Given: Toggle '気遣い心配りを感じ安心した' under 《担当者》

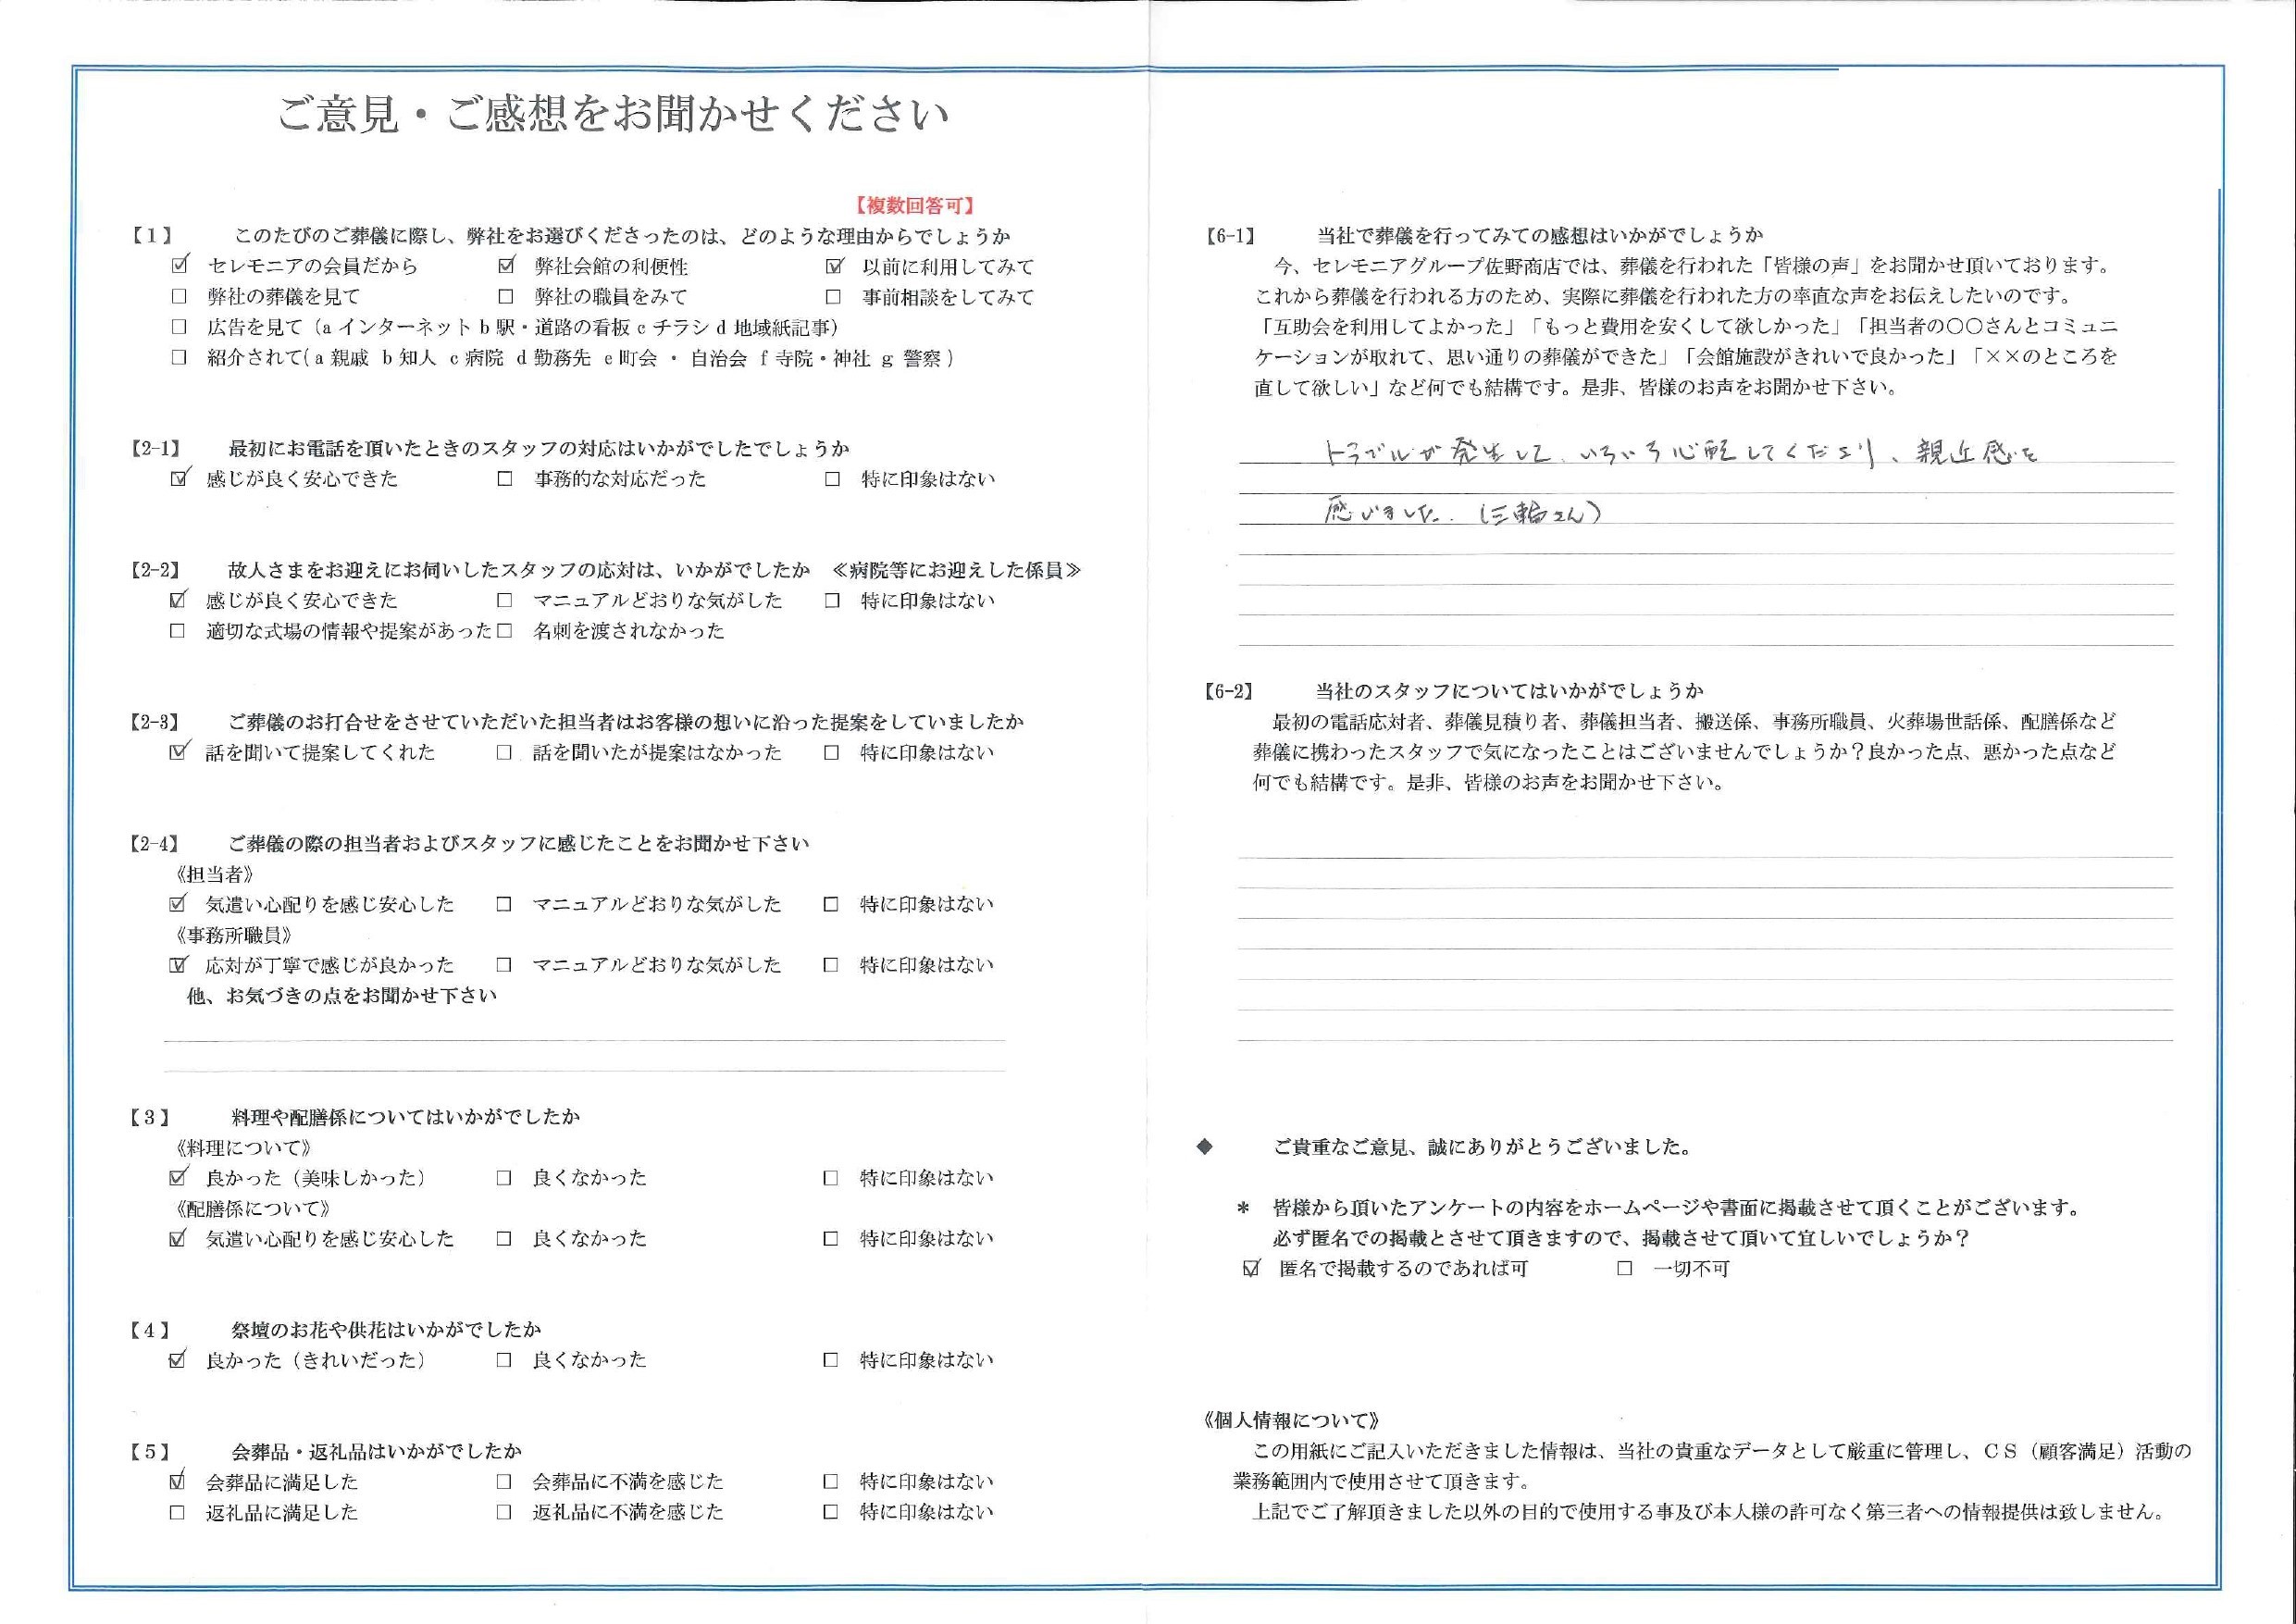Looking at the screenshot, I should pyautogui.click(x=178, y=904).
